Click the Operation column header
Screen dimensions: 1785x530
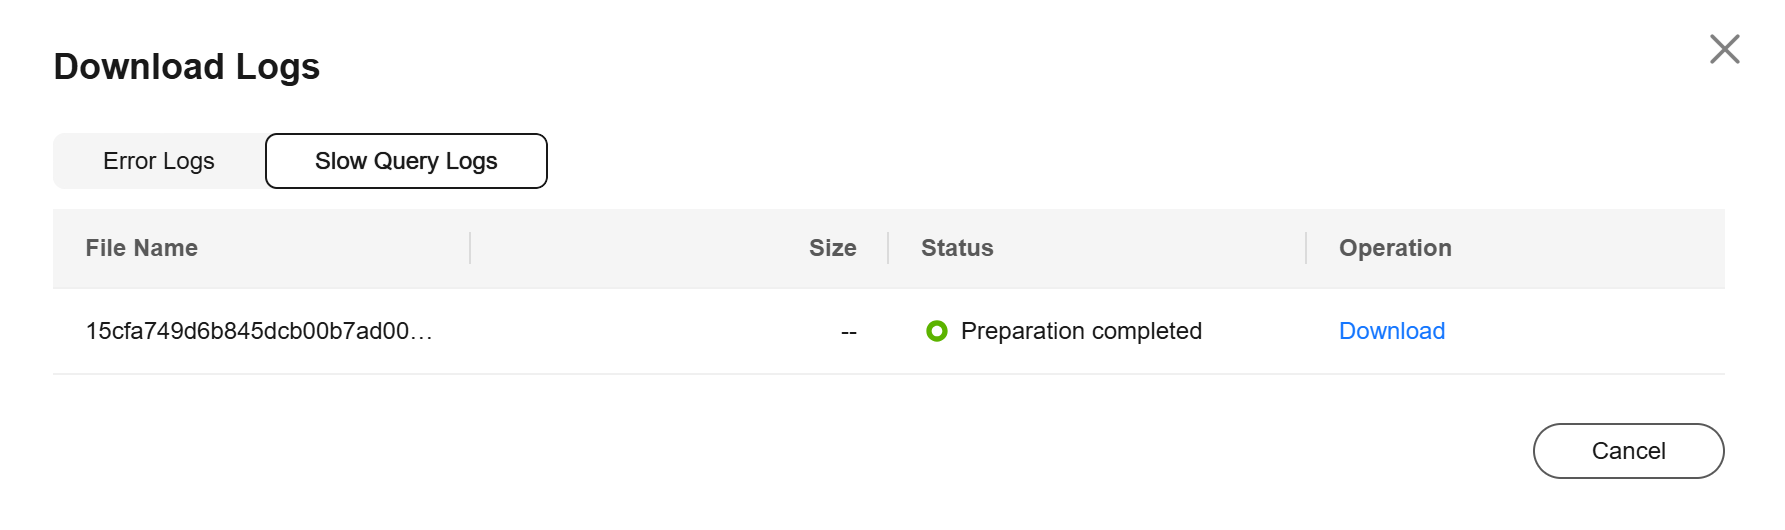coord(1395,248)
